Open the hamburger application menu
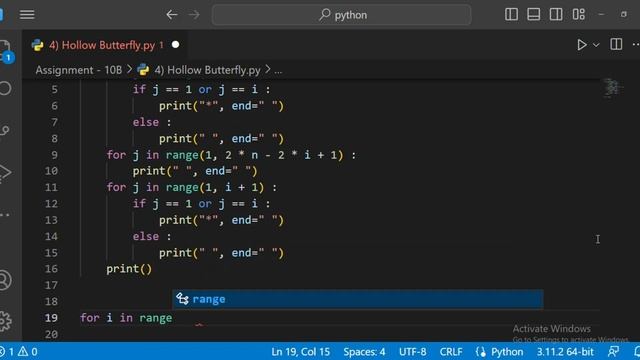 tap(27, 15)
